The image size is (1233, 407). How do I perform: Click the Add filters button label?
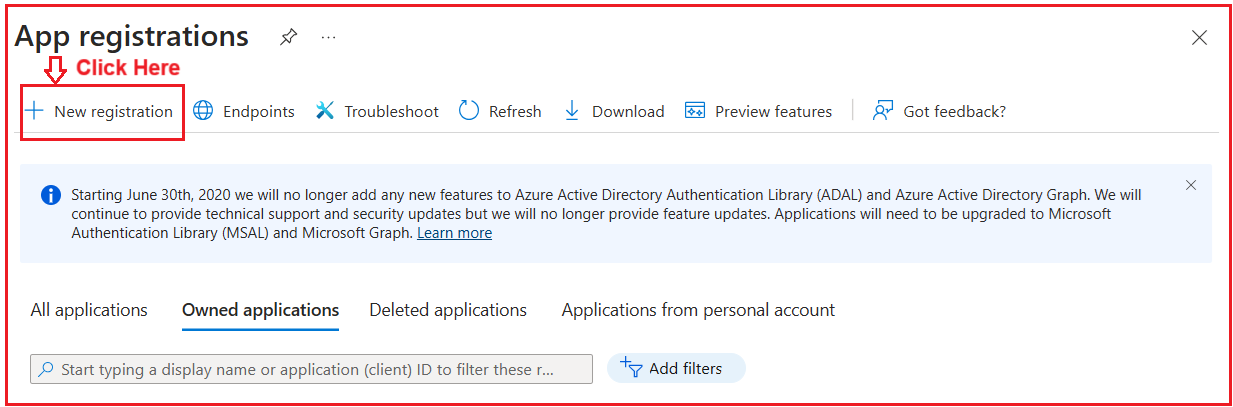(x=685, y=368)
